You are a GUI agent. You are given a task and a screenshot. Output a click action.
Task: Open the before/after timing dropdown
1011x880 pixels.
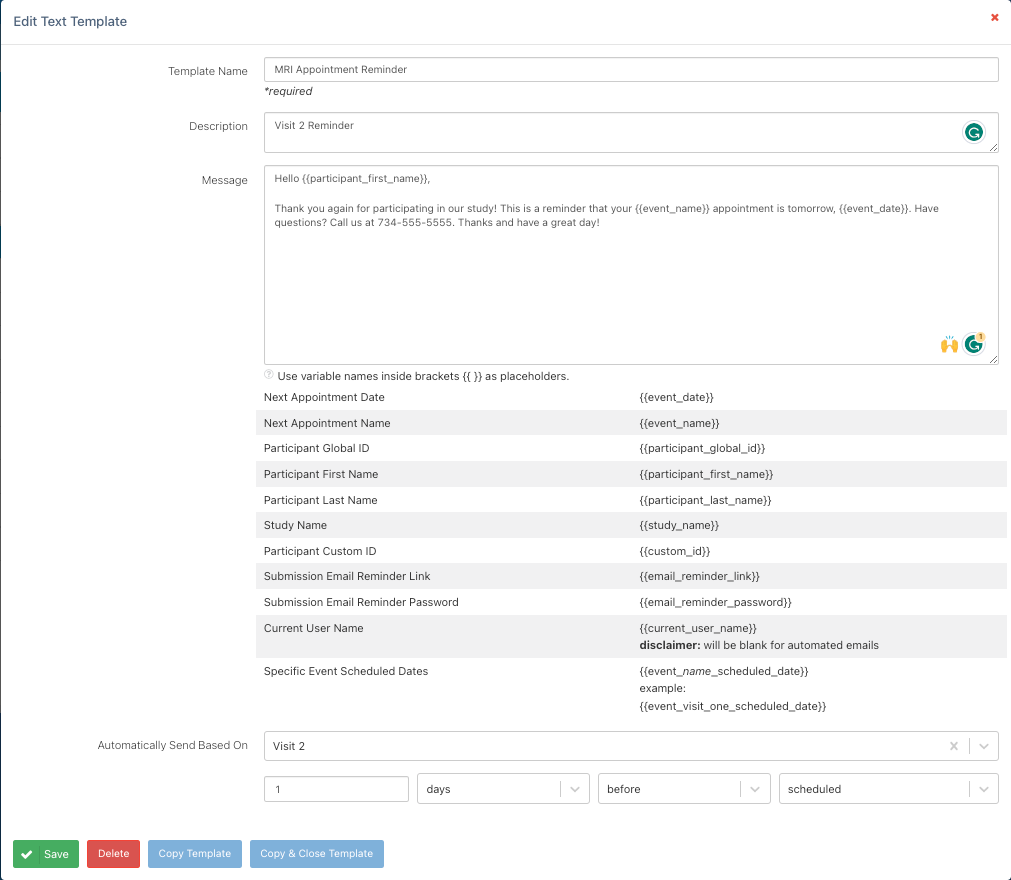pyautogui.click(x=756, y=789)
